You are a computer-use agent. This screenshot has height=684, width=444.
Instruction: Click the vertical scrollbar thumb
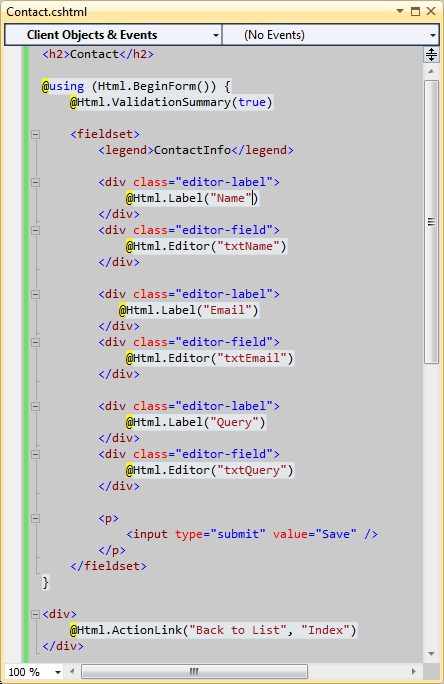(x=431, y=222)
